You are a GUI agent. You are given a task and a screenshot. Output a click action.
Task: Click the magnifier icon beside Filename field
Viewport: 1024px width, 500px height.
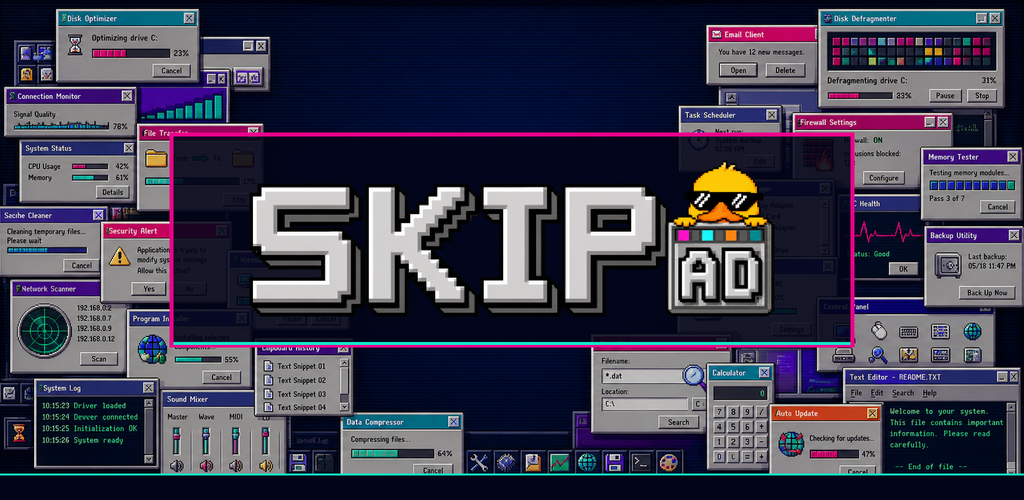point(694,376)
